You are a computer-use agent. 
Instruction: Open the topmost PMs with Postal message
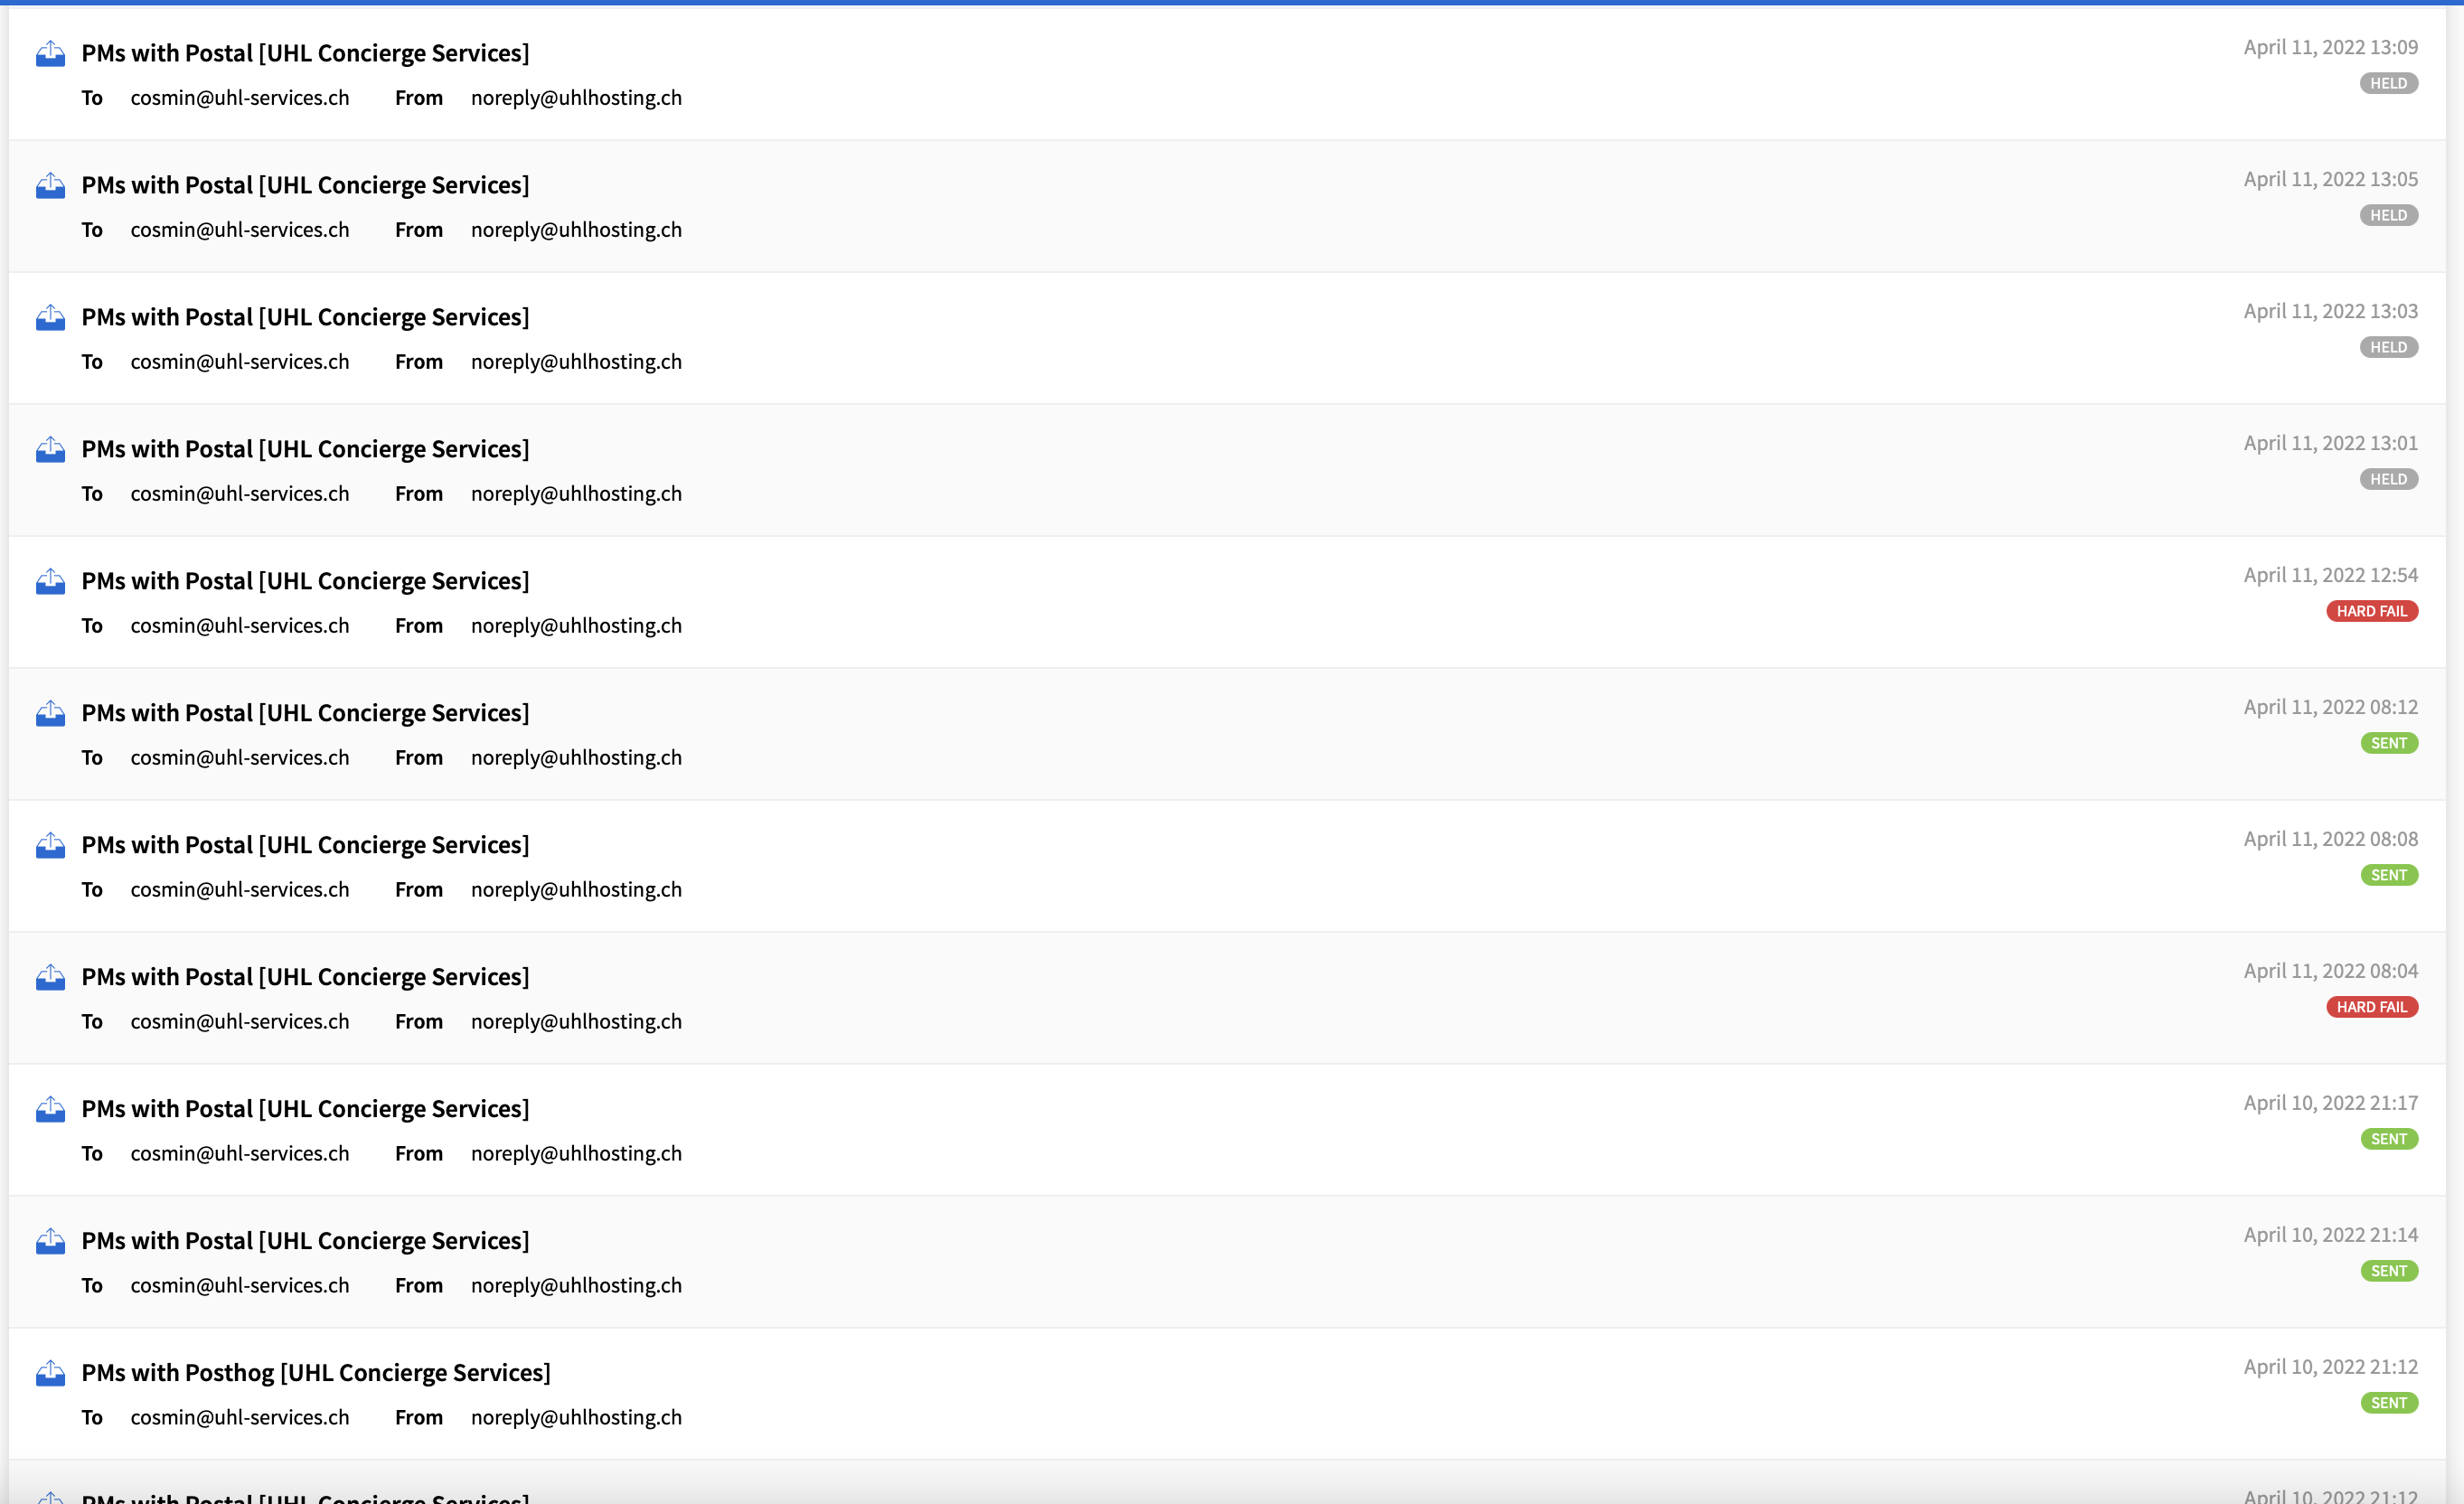pyautogui.click(x=305, y=53)
